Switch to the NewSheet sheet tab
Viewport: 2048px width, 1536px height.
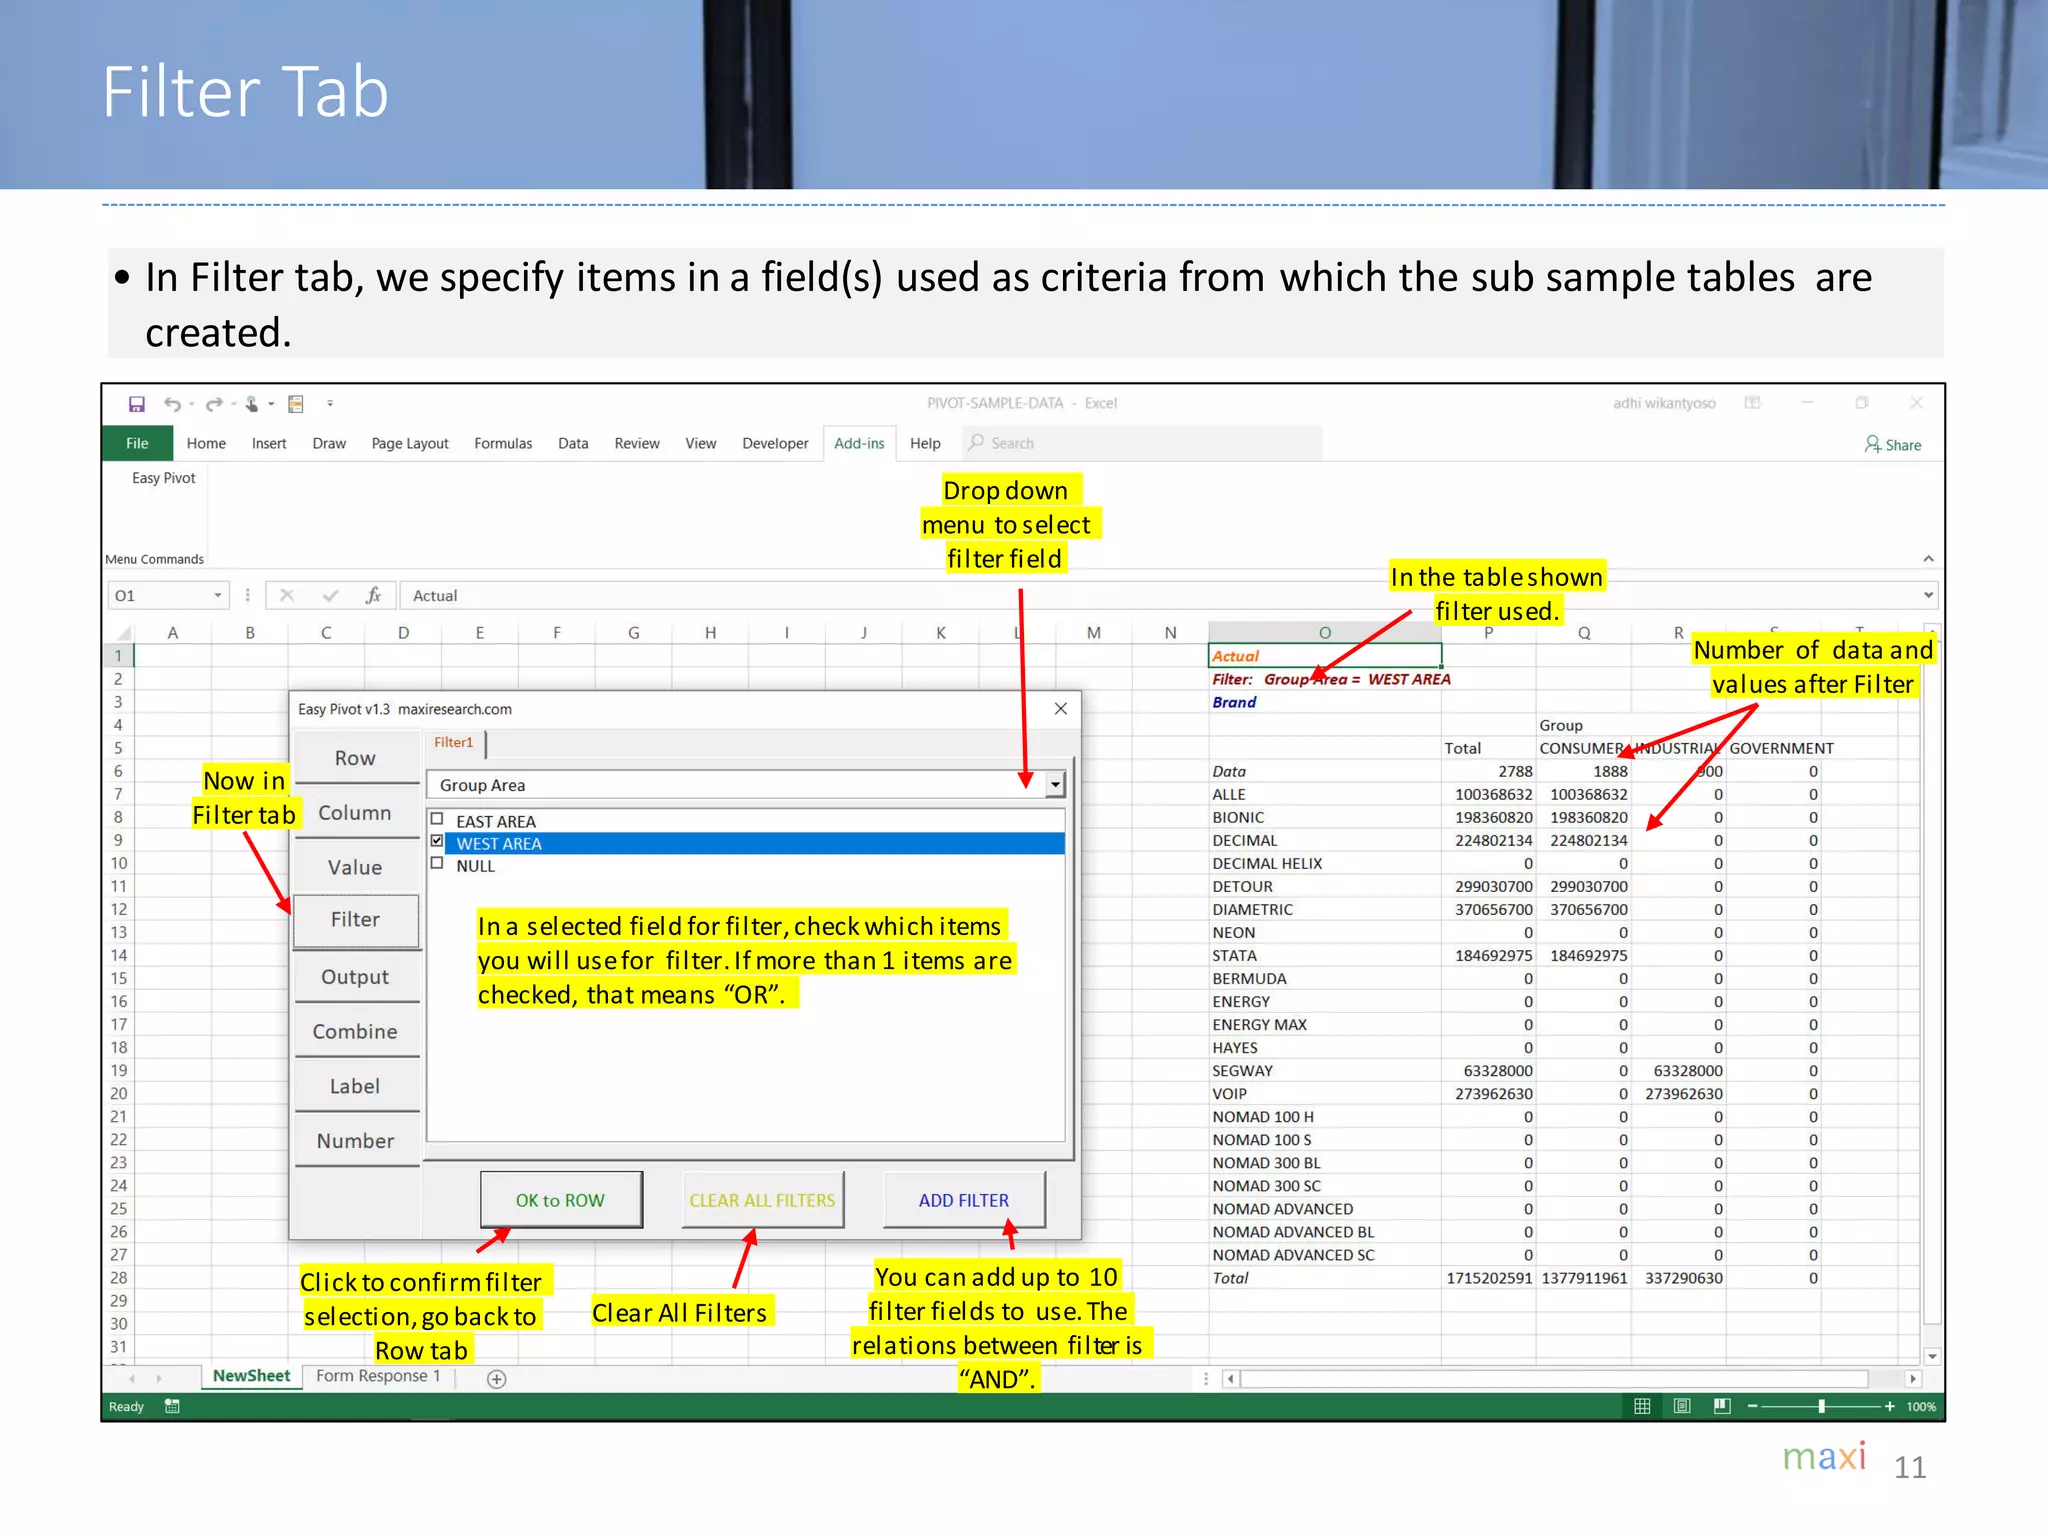[251, 1376]
